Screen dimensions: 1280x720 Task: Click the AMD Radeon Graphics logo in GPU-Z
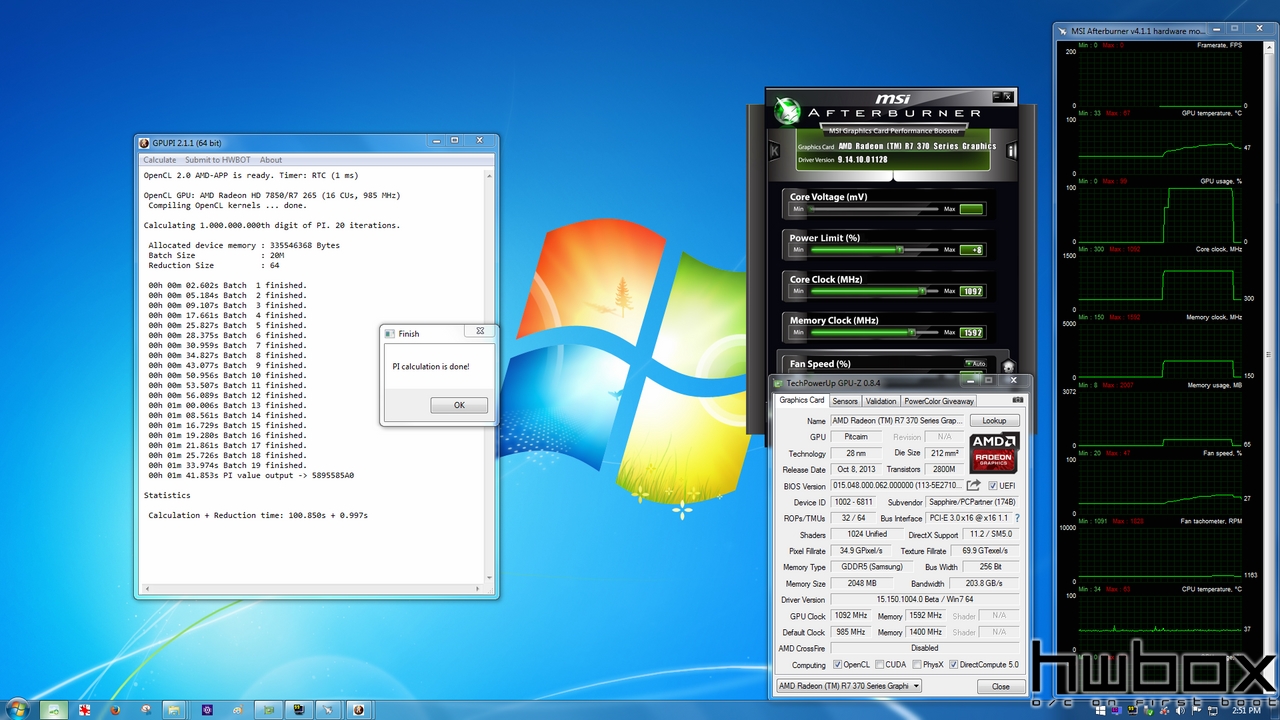[993, 453]
